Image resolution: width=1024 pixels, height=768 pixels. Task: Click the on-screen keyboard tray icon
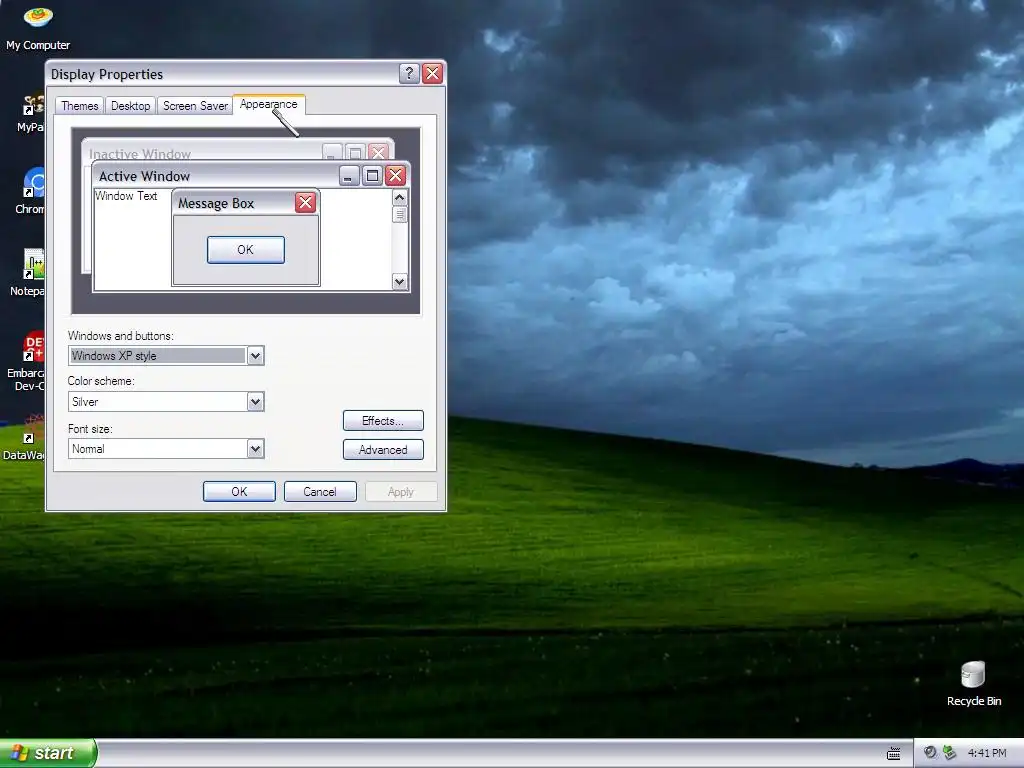(x=893, y=754)
